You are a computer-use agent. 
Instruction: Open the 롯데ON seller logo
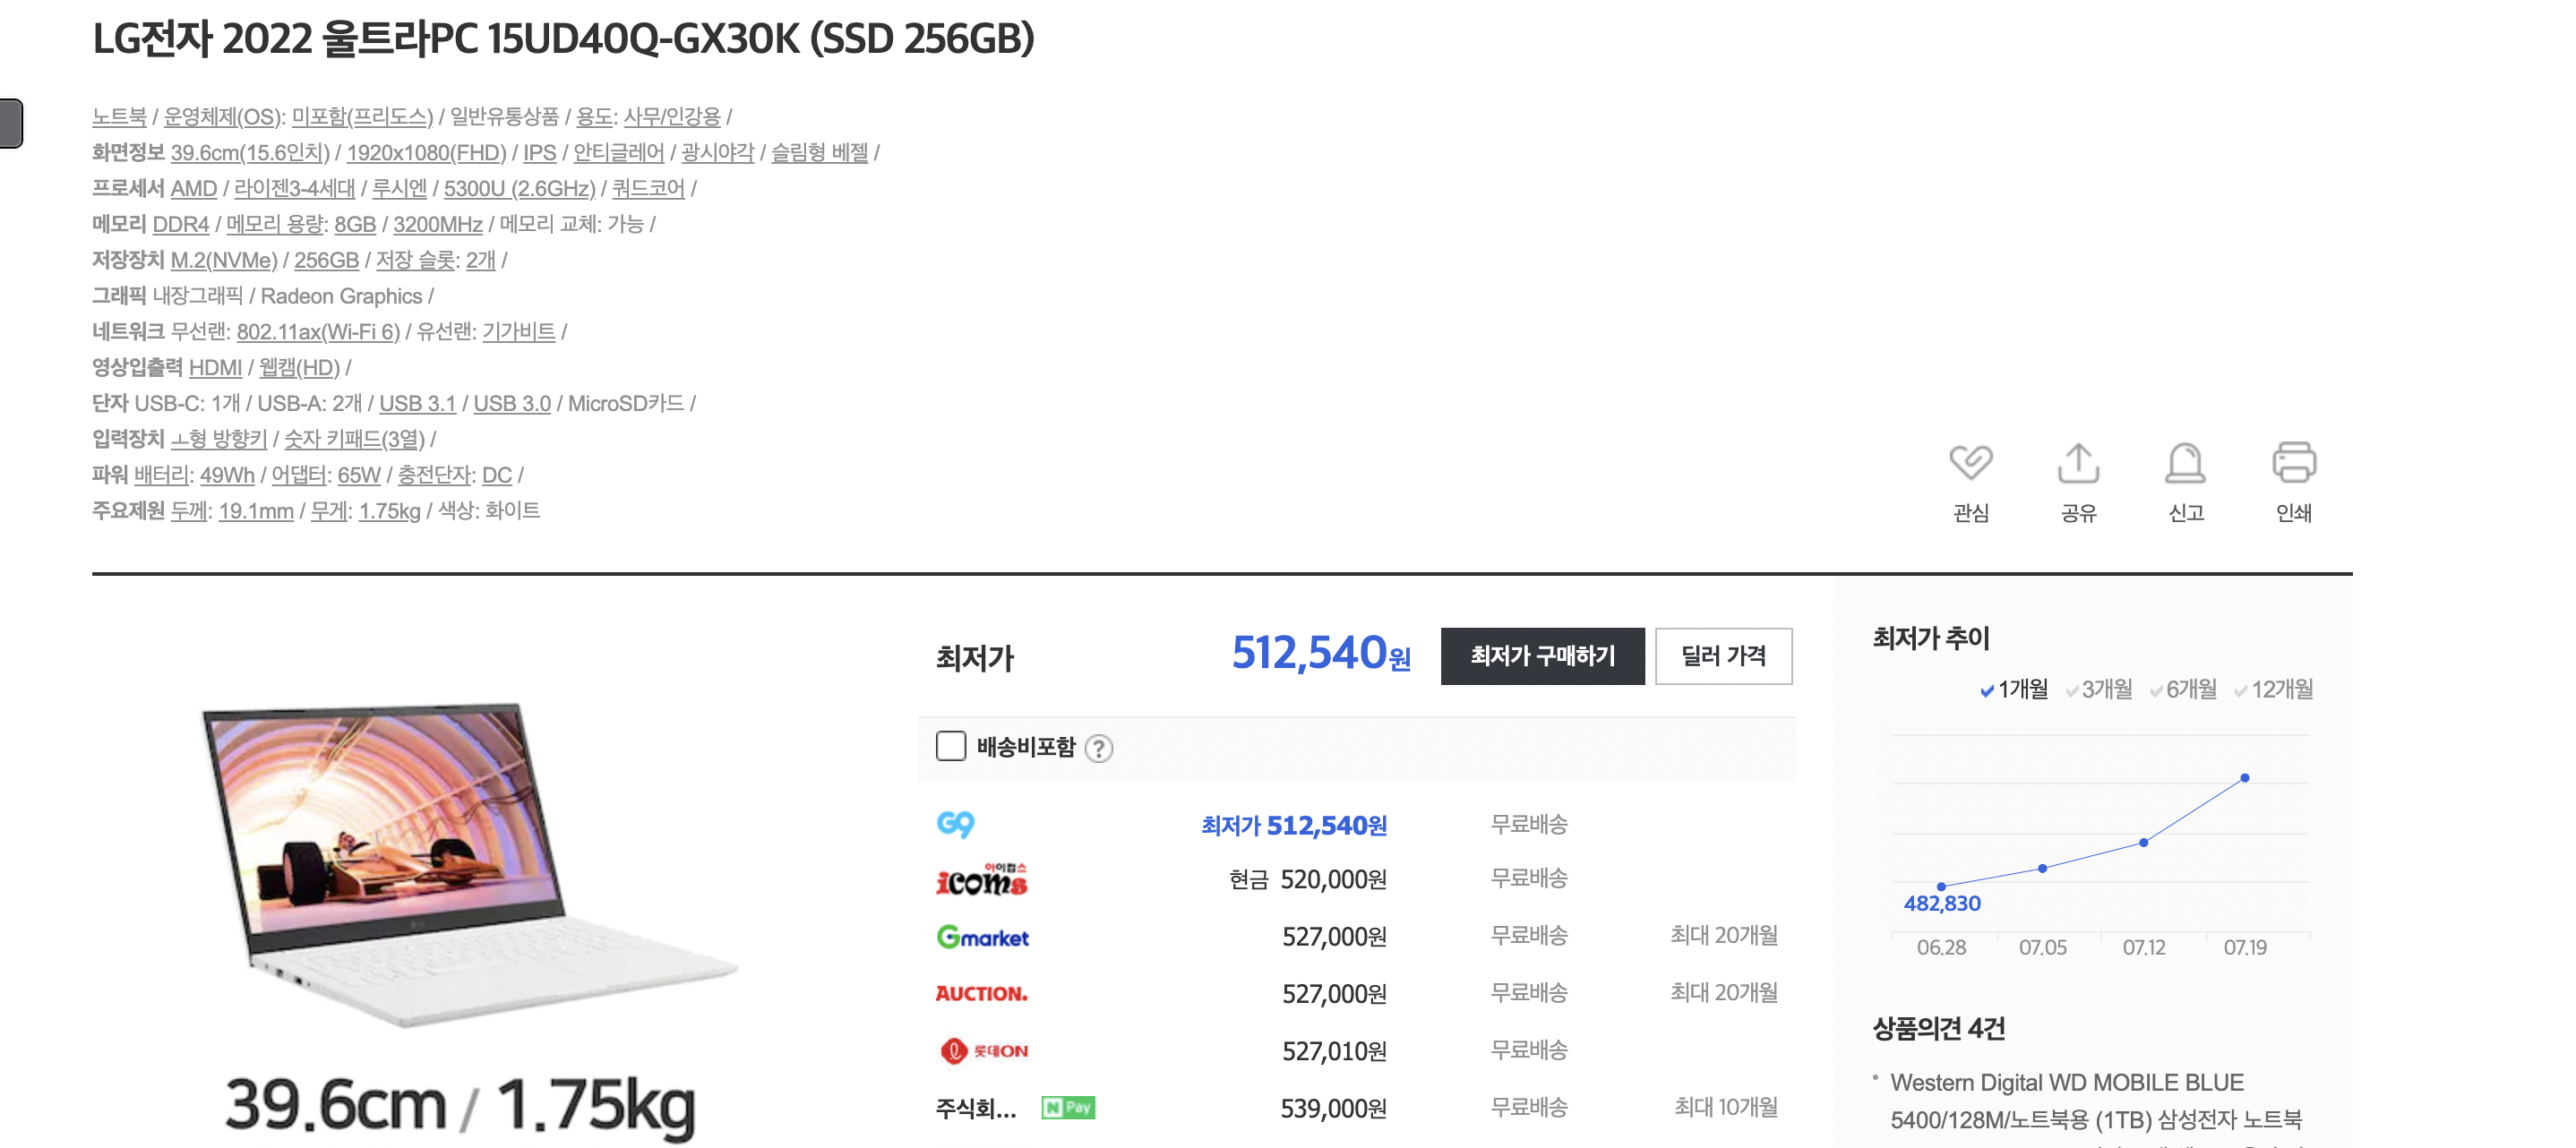pyautogui.click(x=984, y=1051)
